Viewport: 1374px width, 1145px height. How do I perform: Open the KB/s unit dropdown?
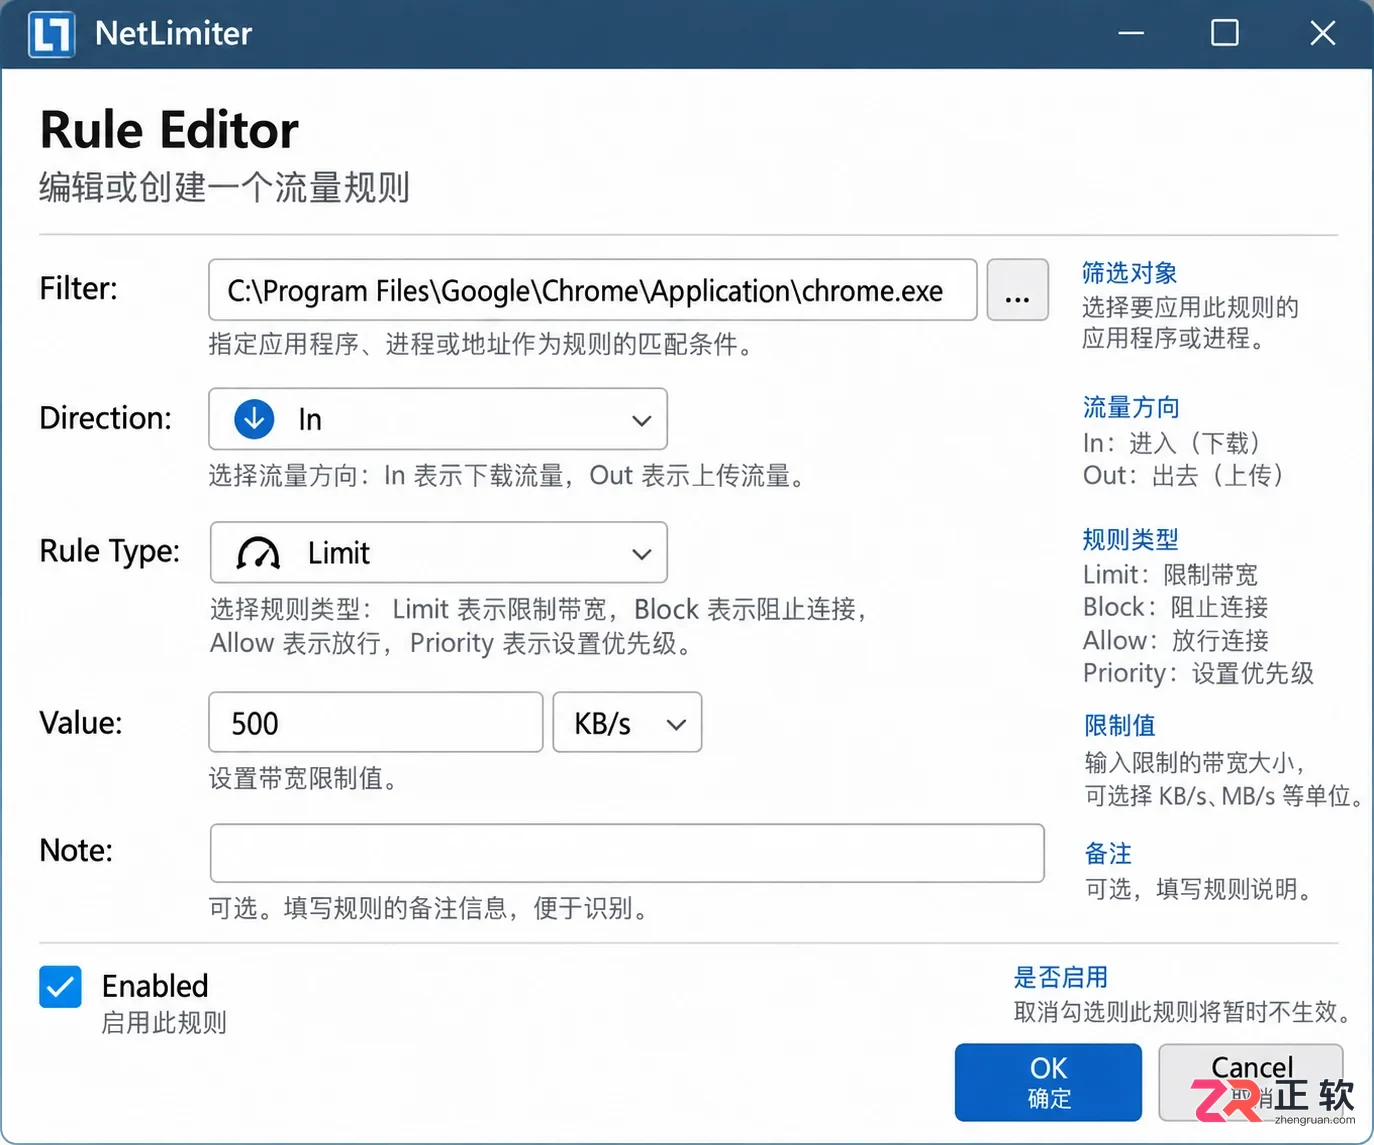[x=627, y=722]
